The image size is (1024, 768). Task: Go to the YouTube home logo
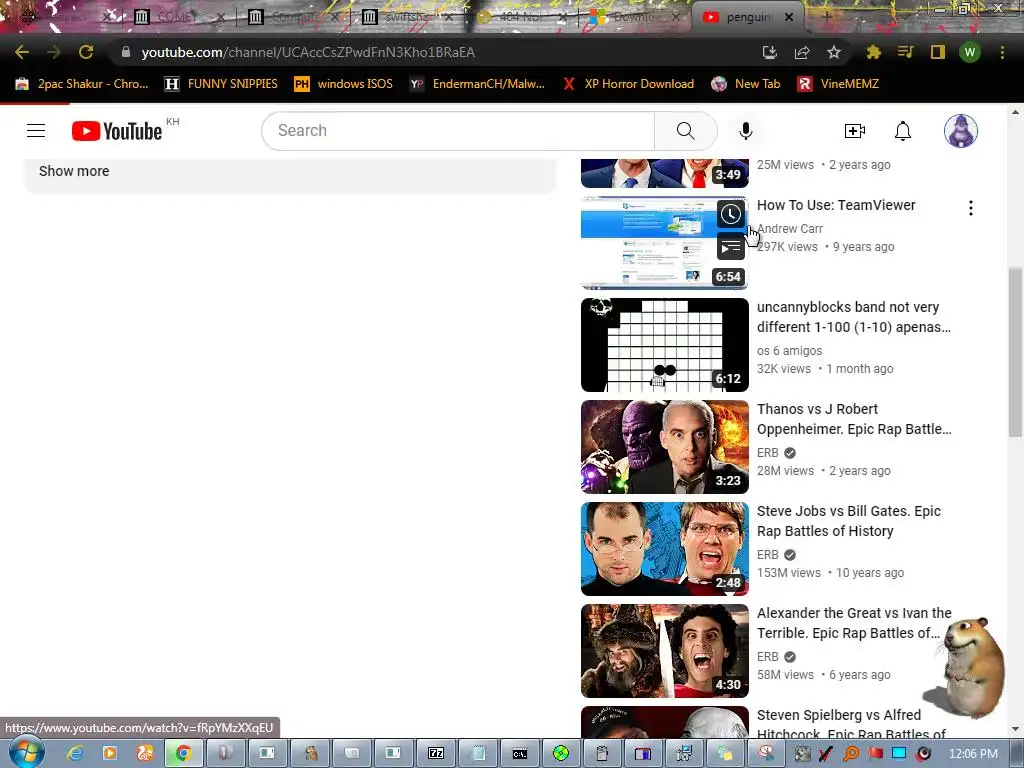pos(116,131)
